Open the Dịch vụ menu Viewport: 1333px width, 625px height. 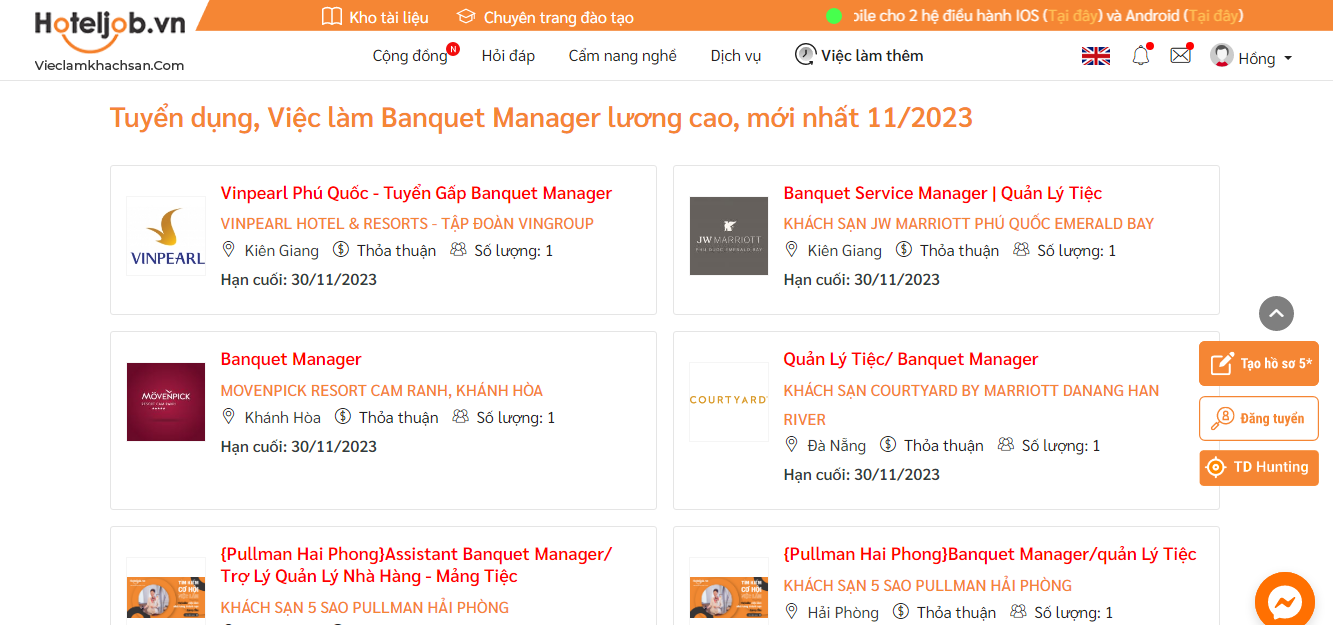pyautogui.click(x=736, y=56)
